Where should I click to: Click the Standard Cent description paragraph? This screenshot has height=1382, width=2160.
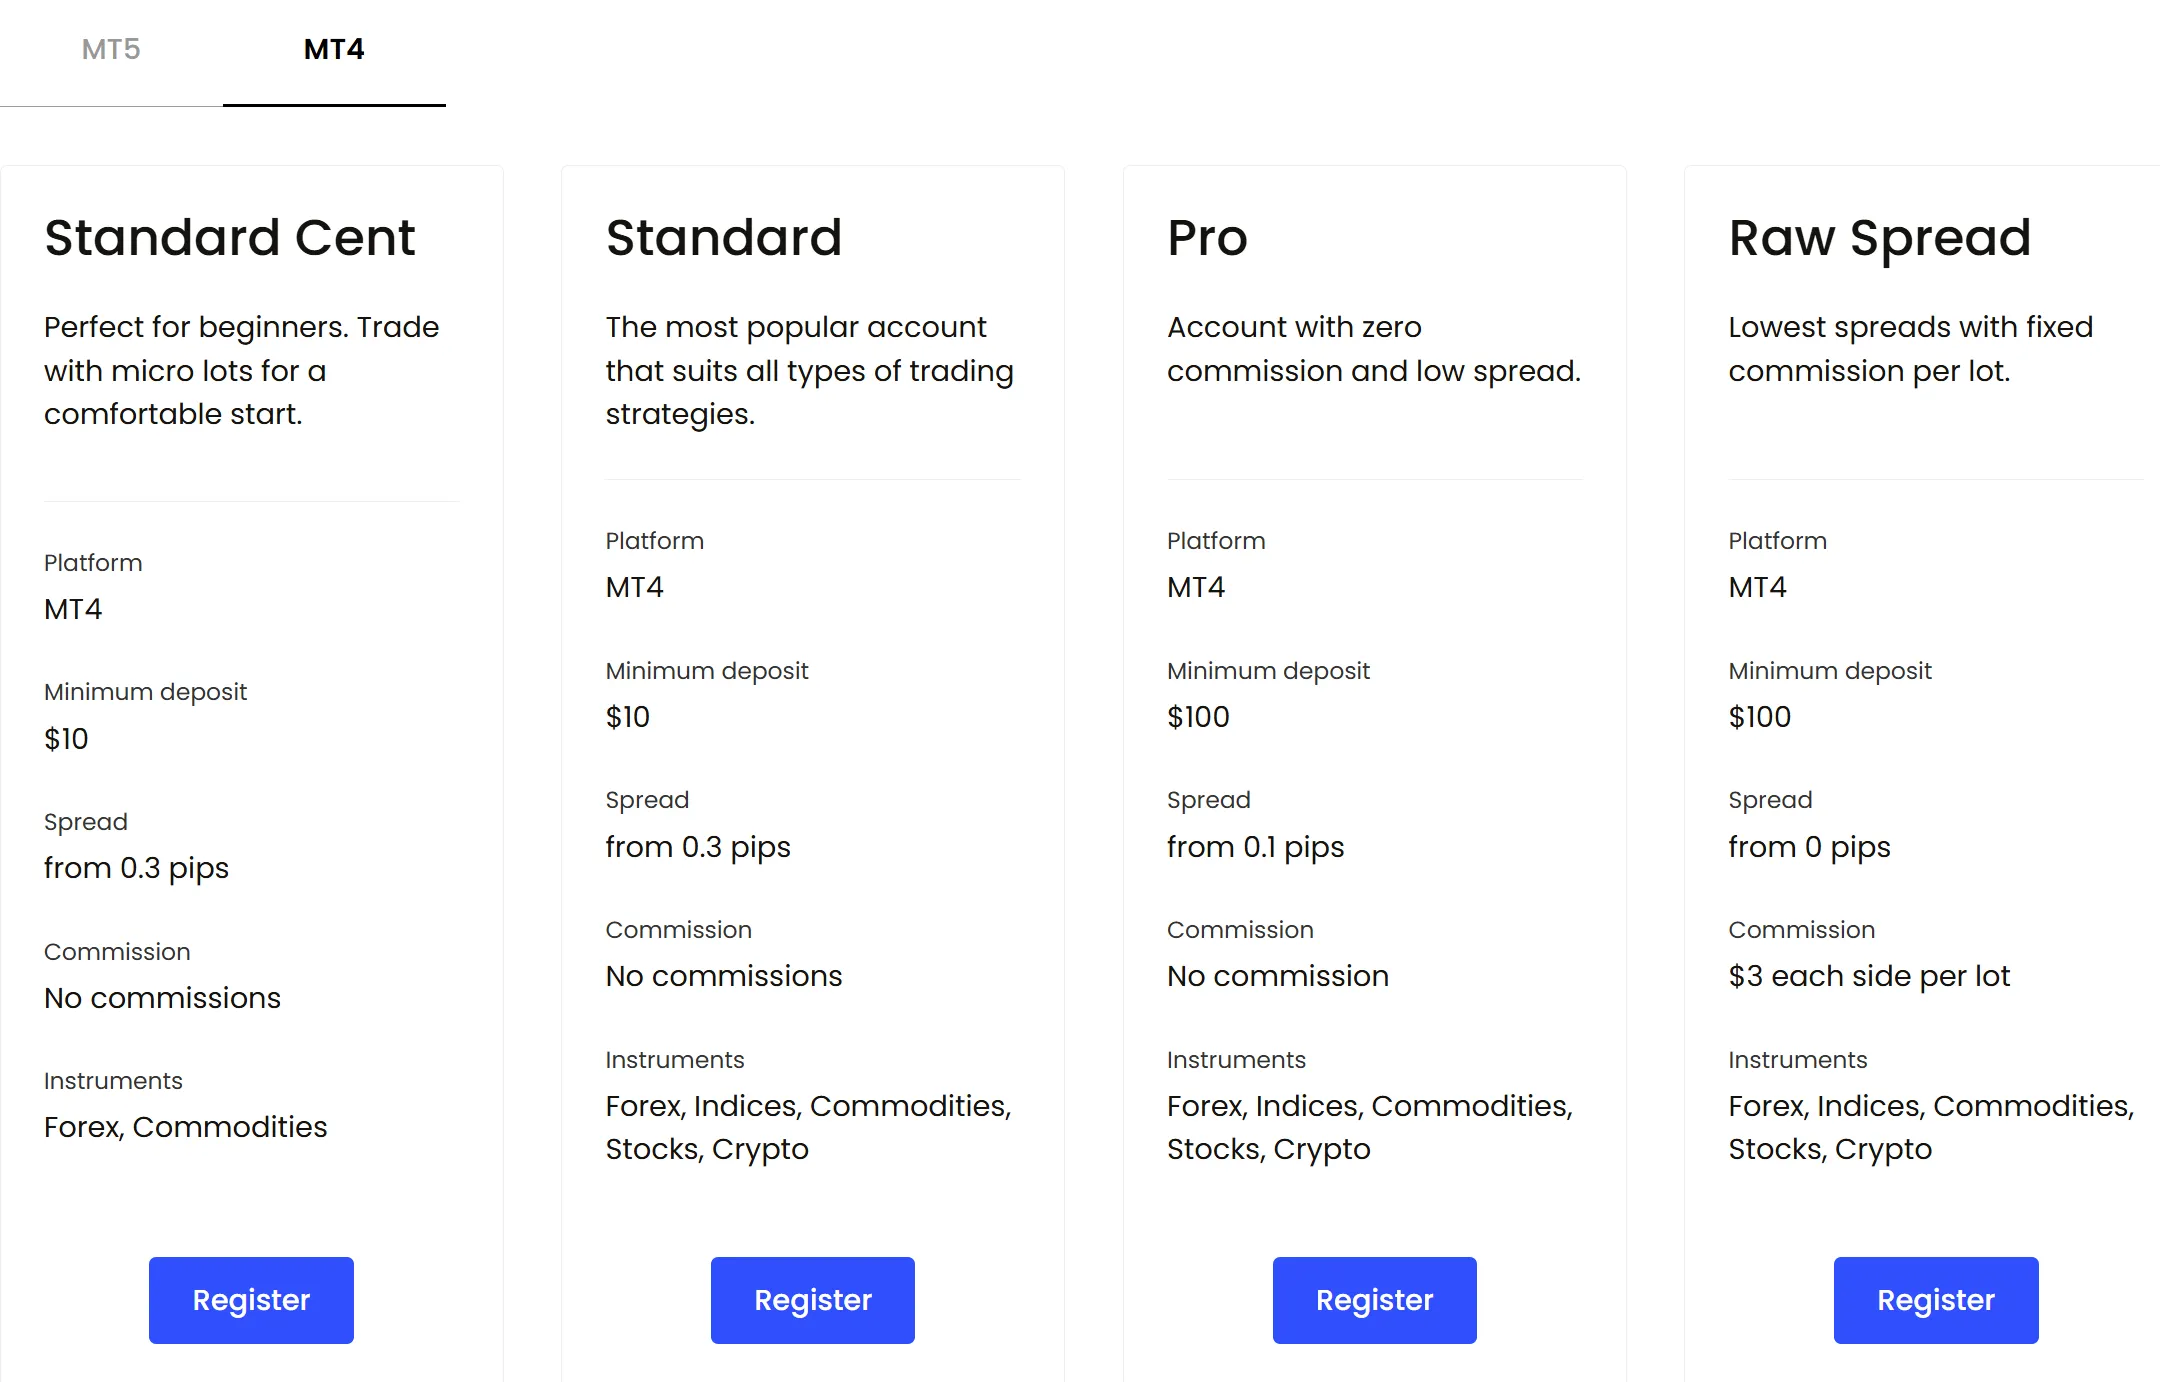coord(242,370)
